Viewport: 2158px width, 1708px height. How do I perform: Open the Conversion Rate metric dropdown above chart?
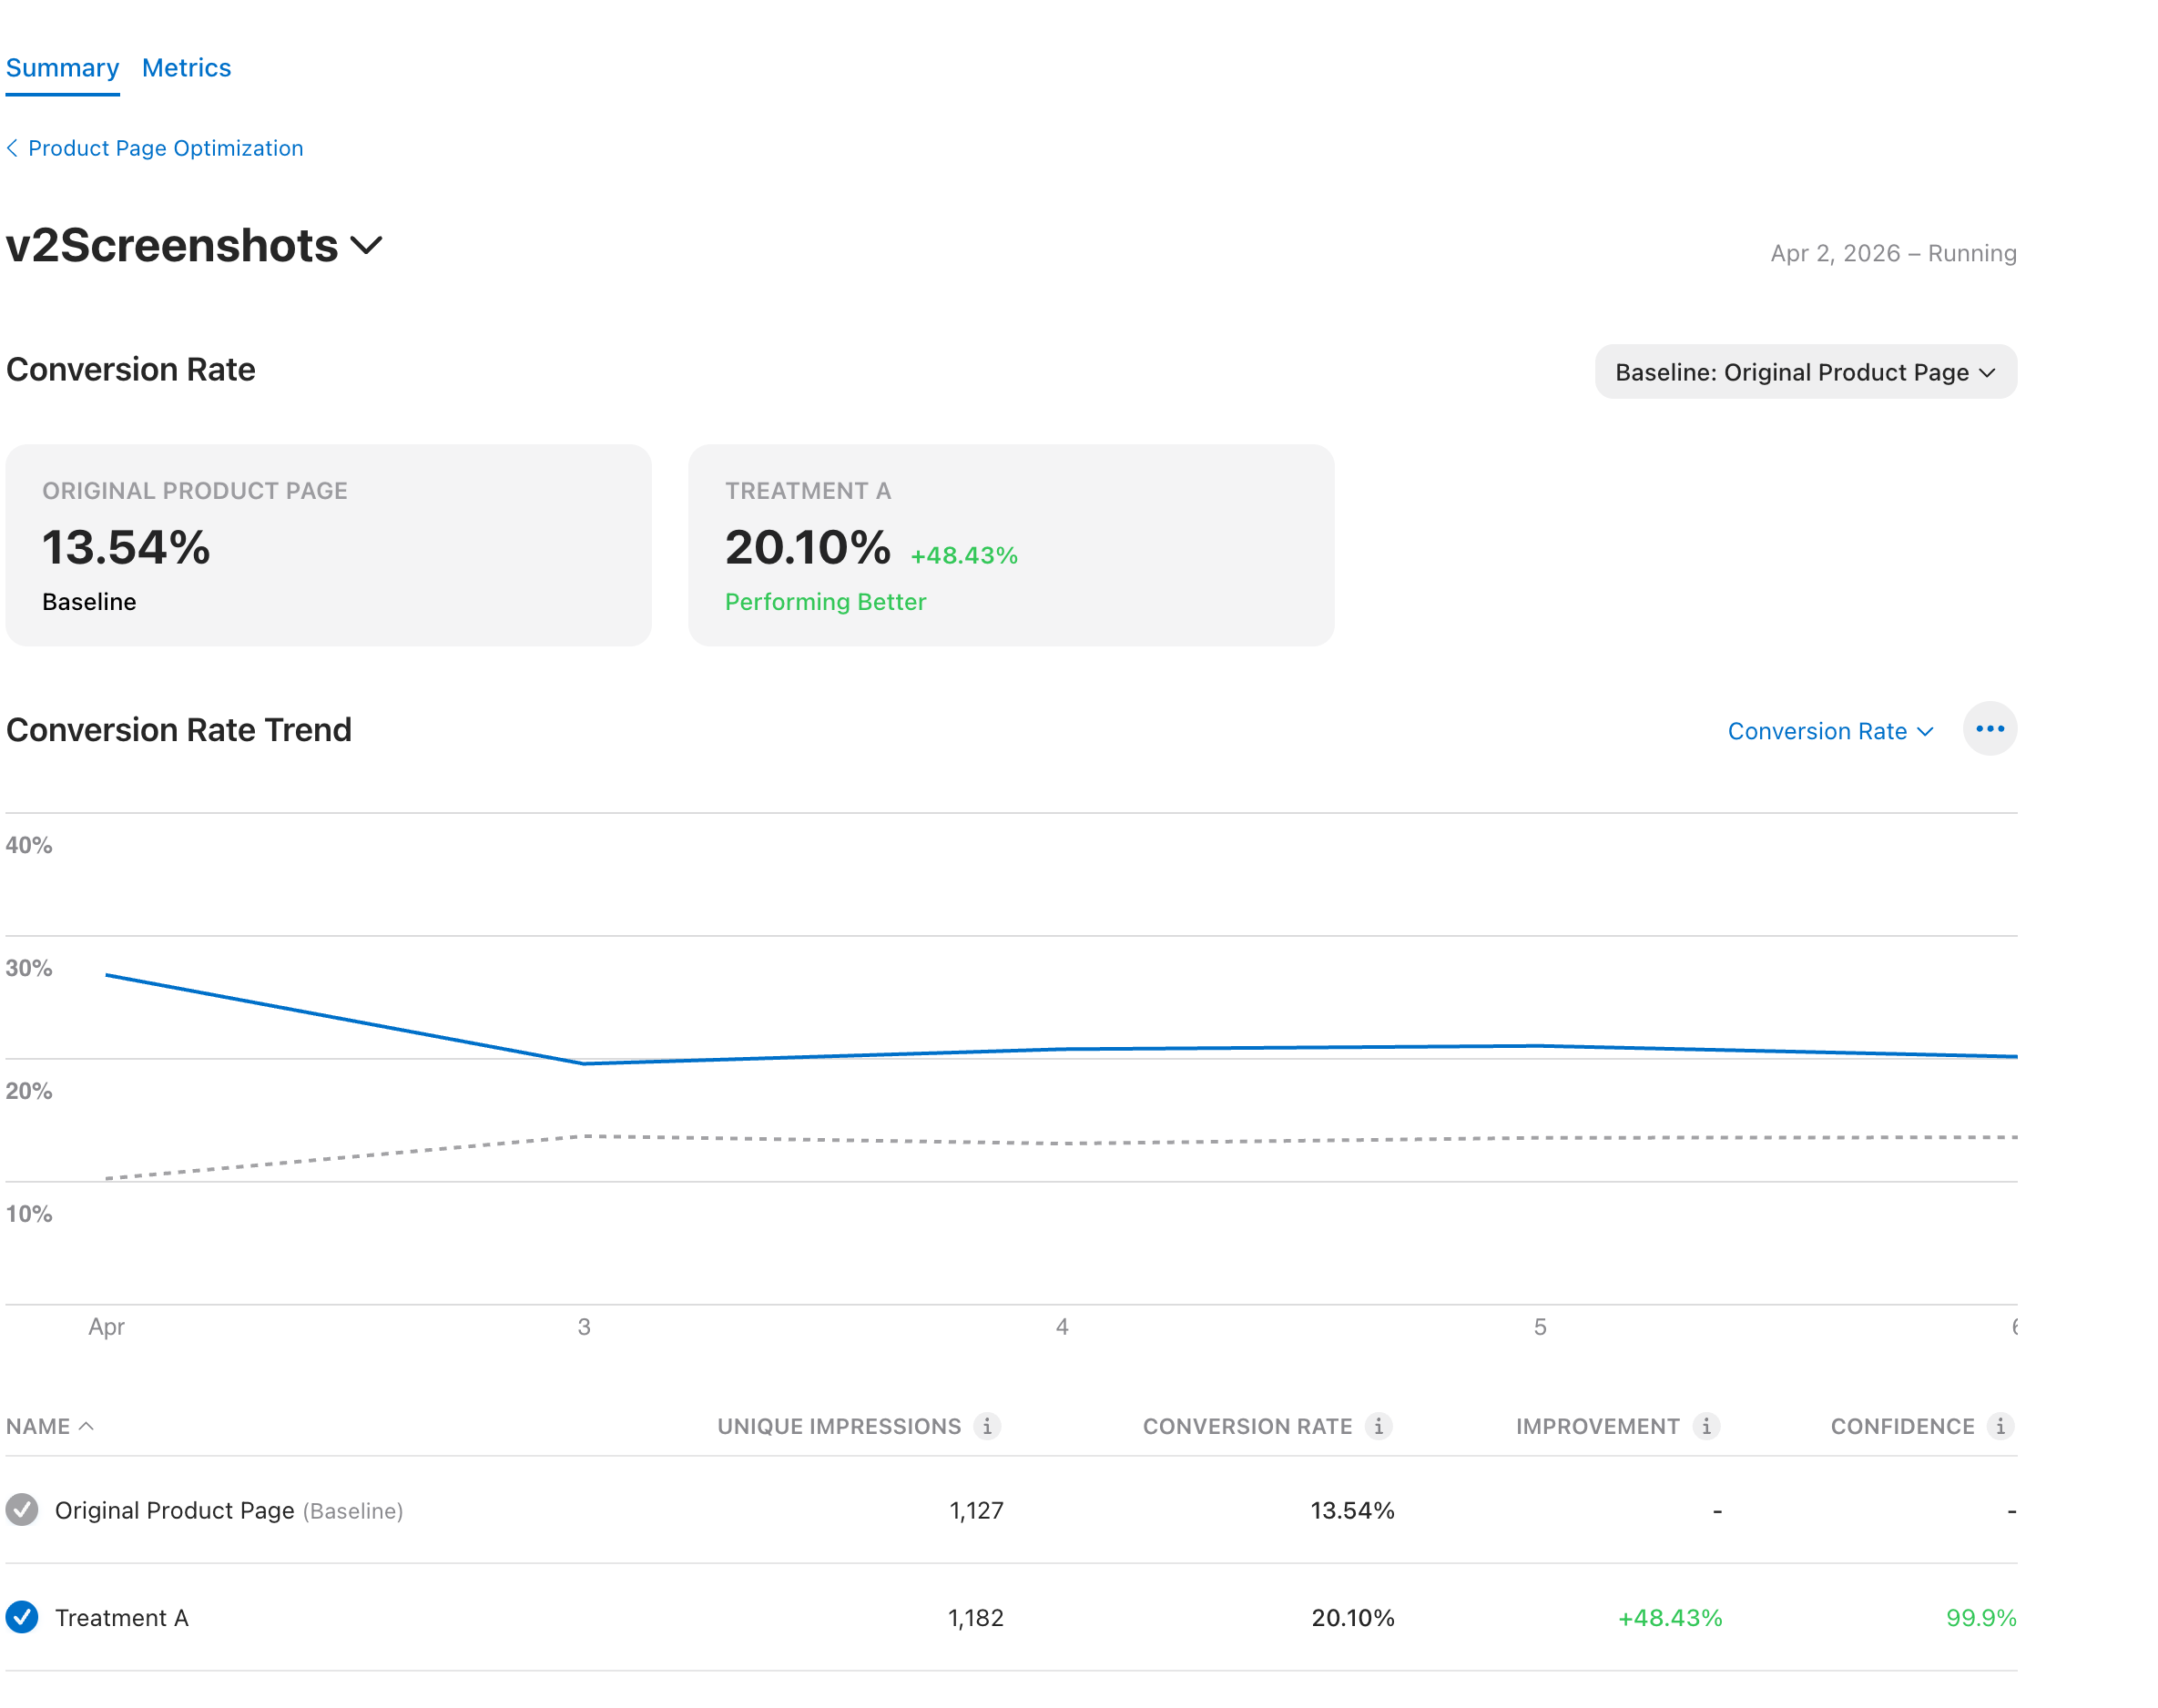[x=1829, y=731]
